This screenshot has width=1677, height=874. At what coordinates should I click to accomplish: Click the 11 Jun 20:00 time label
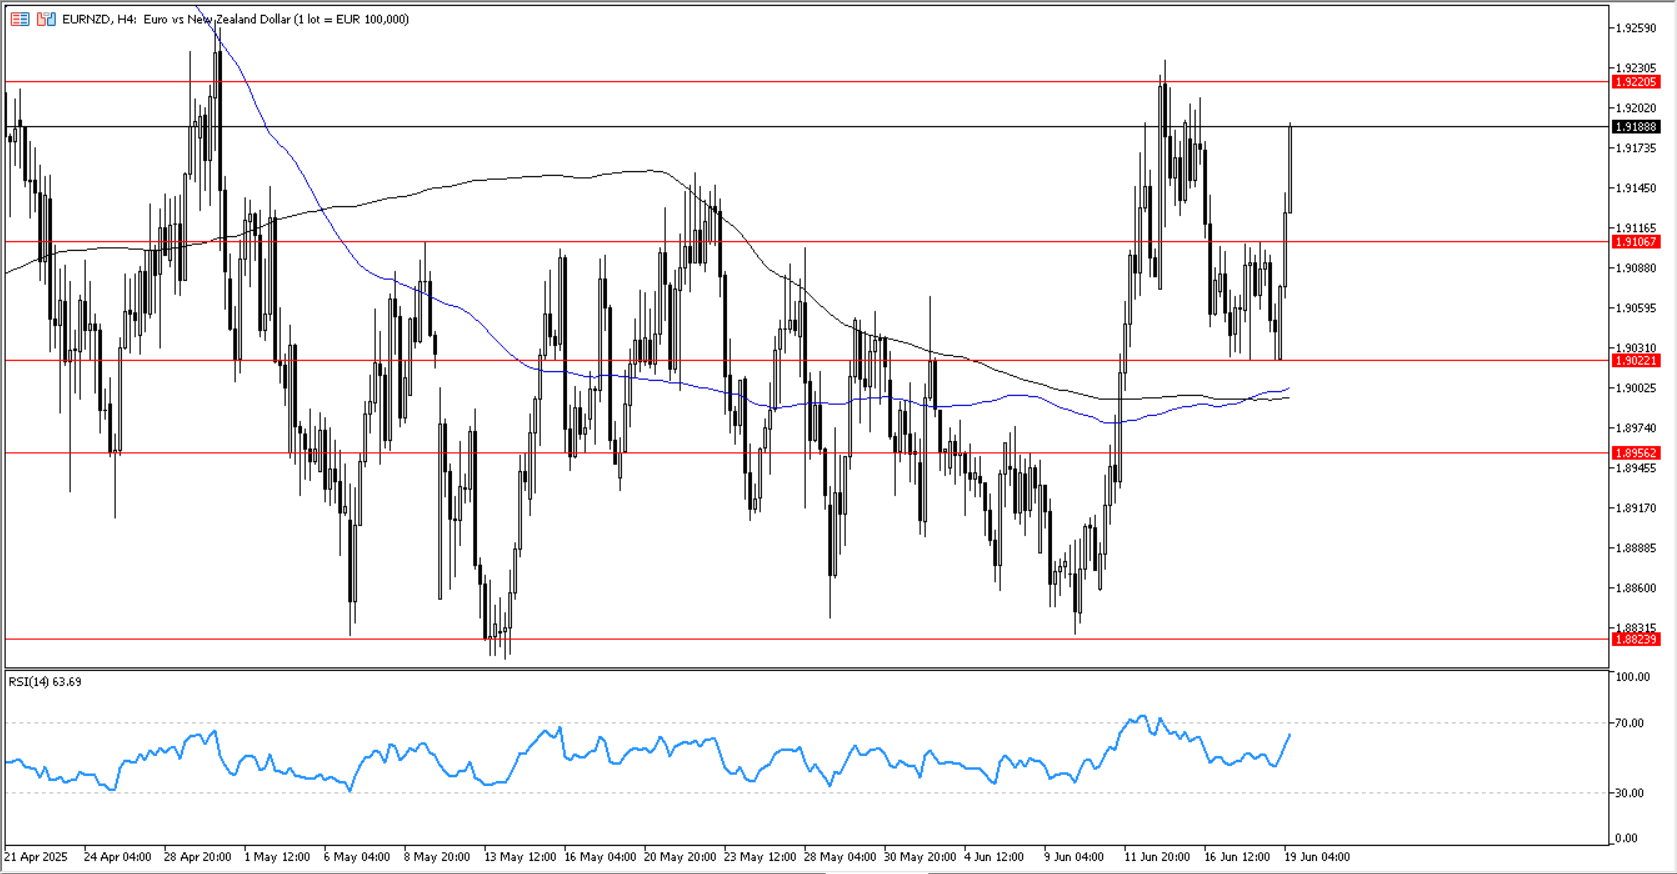coord(1158,857)
